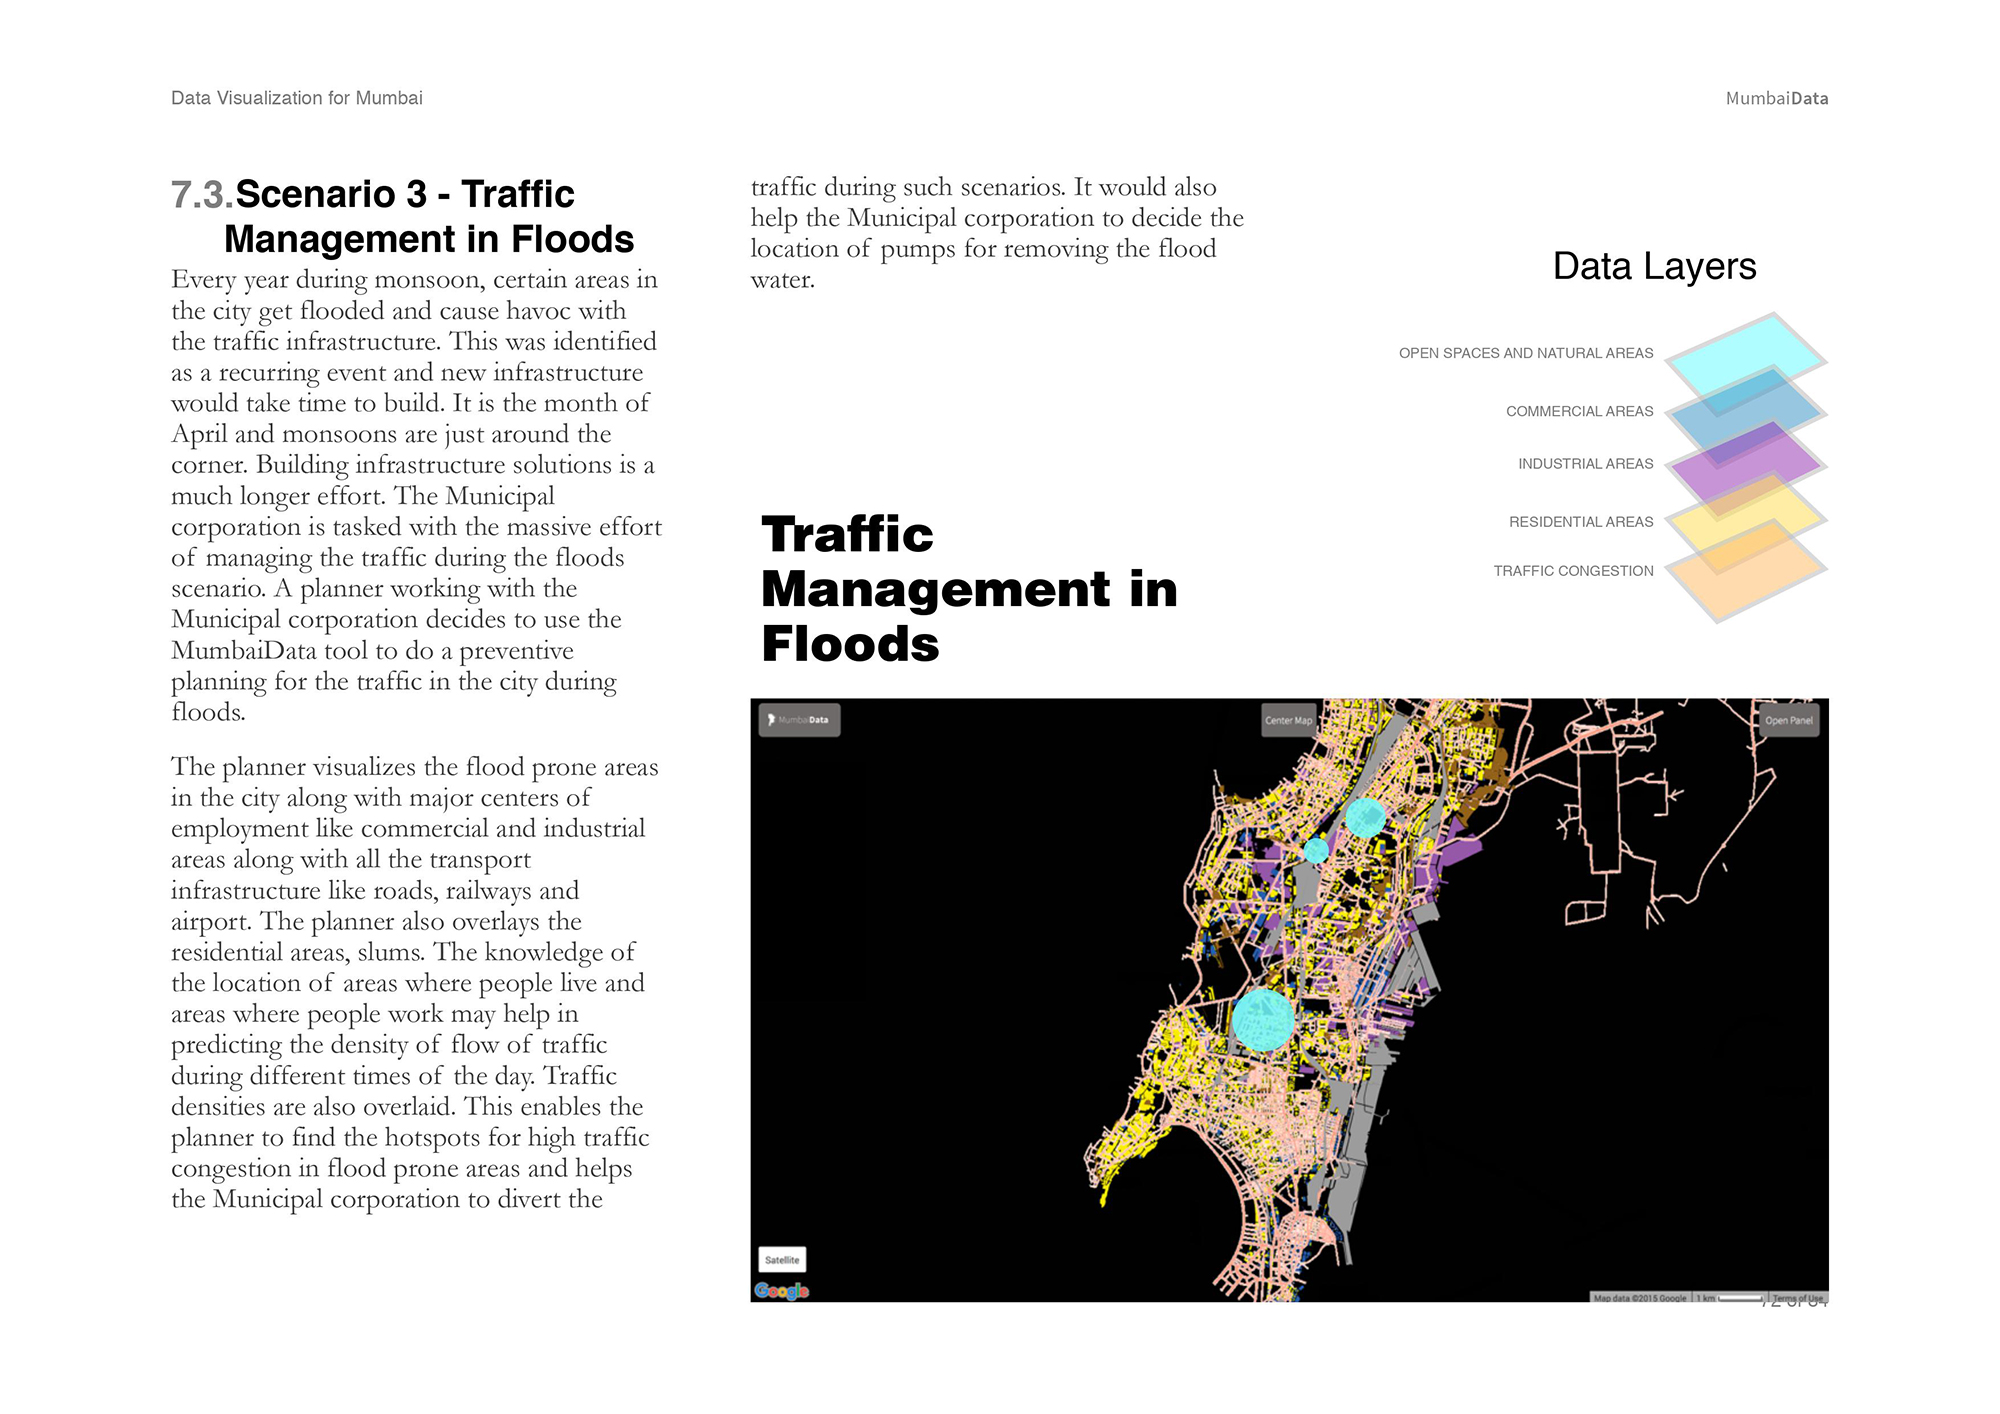Click the TRAFFIC CONGESTION label
Screen dimensions: 2000x1414
1573,571
